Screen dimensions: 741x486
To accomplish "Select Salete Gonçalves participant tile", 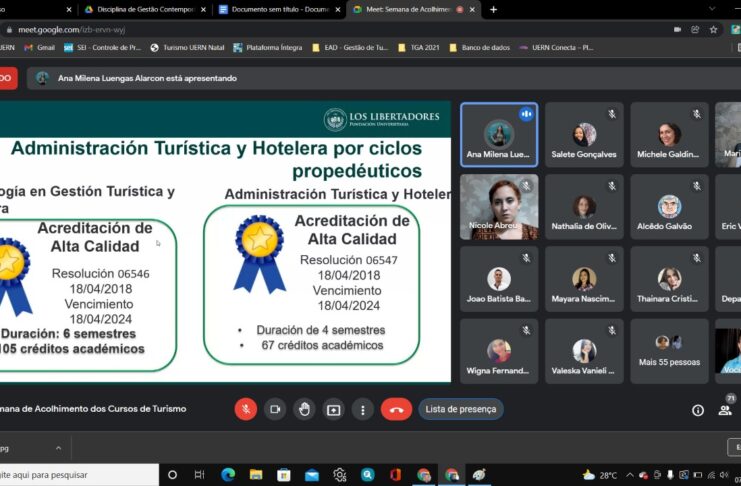I will click(584, 135).
